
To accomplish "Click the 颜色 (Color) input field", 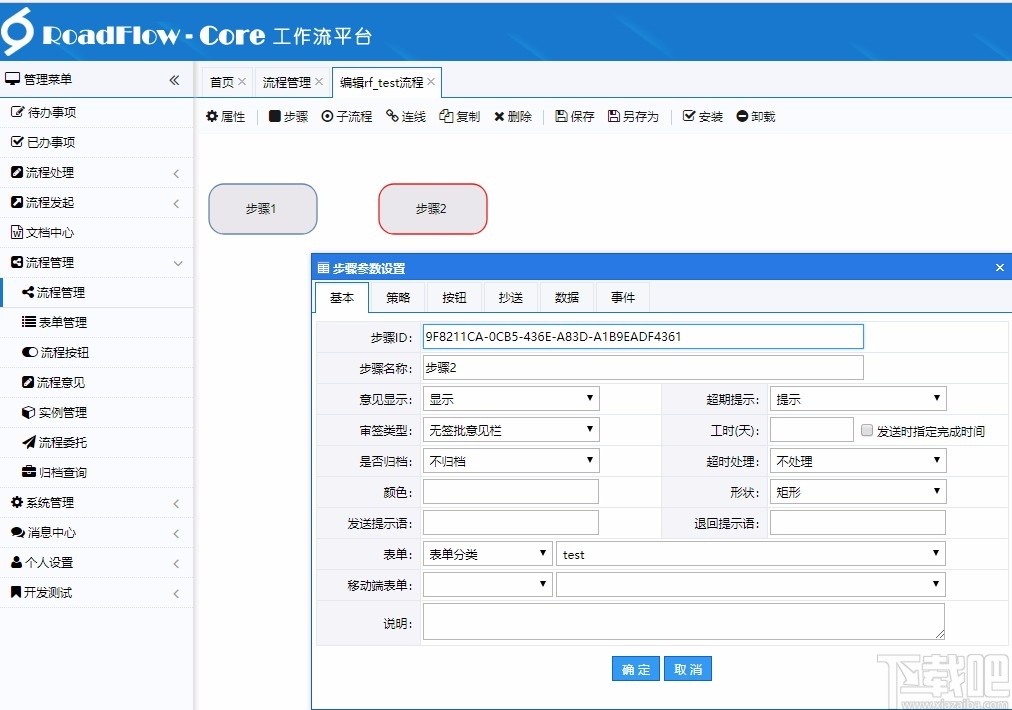I will [x=510, y=491].
